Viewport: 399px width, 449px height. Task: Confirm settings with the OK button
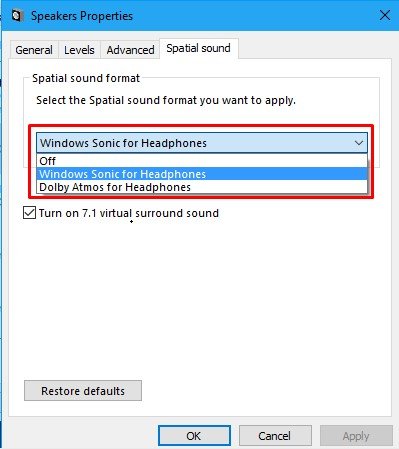coord(194,436)
